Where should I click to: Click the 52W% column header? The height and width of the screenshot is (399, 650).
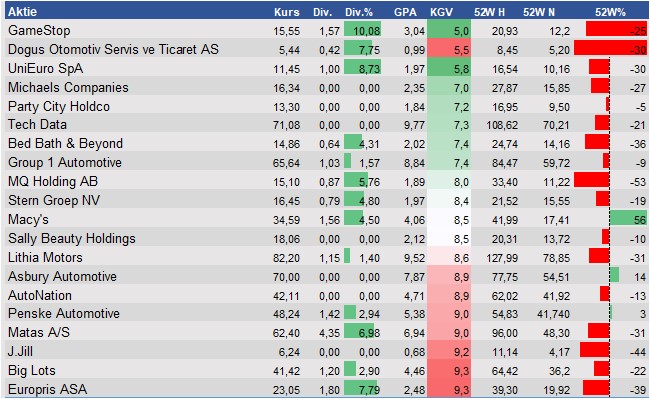pos(610,12)
